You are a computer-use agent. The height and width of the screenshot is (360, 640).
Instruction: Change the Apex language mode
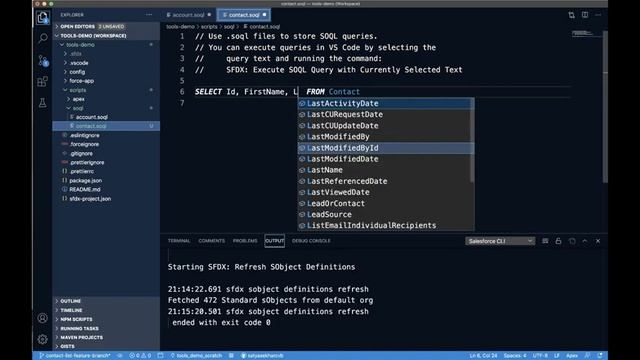572,356
